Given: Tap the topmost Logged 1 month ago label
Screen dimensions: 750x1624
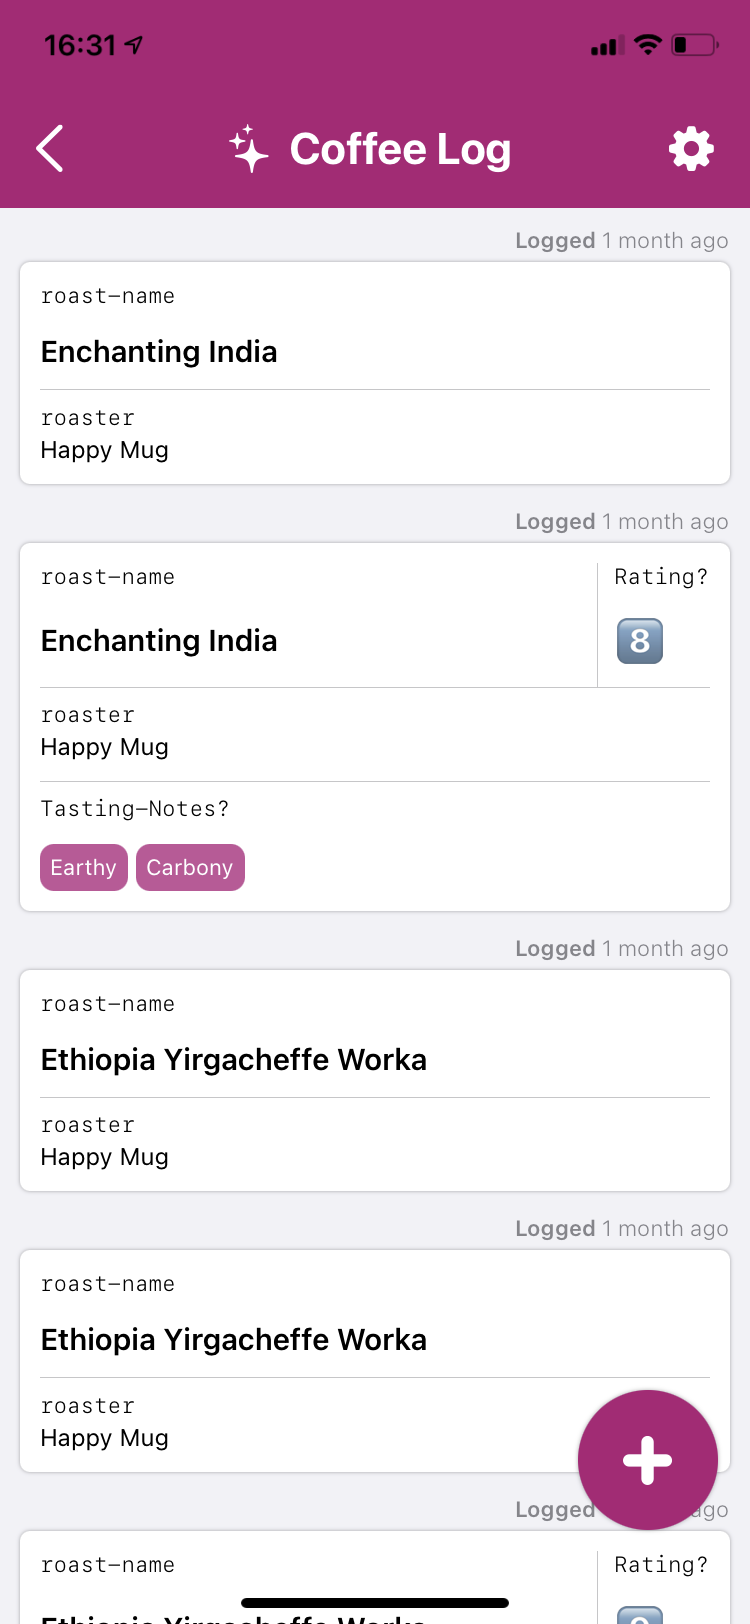Looking at the screenshot, I should click(x=622, y=241).
